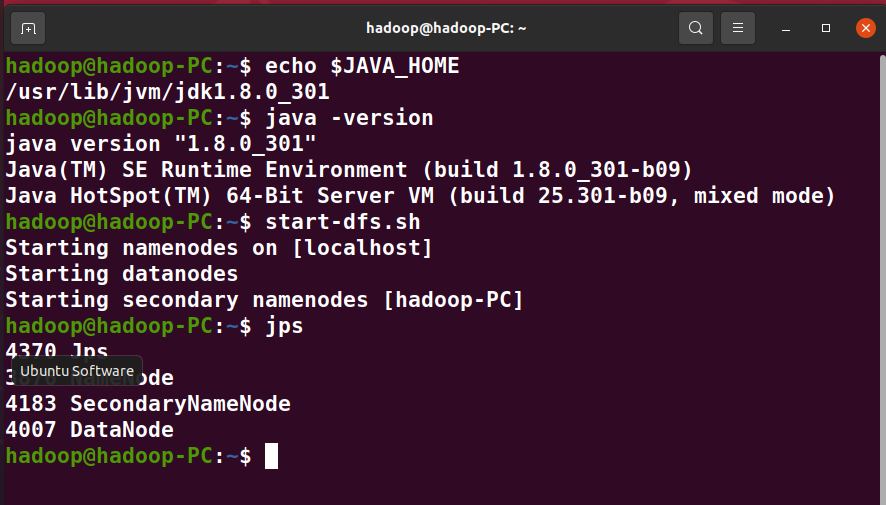The height and width of the screenshot is (505, 886).
Task: Click the Ubuntu Software tooltip label
Action: pyautogui.click(x=76, y=371)
